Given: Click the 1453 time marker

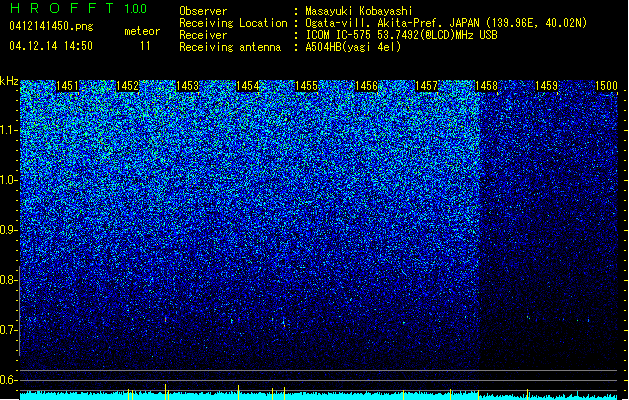Looking at the screenshot, I should (x=187, y=86).
